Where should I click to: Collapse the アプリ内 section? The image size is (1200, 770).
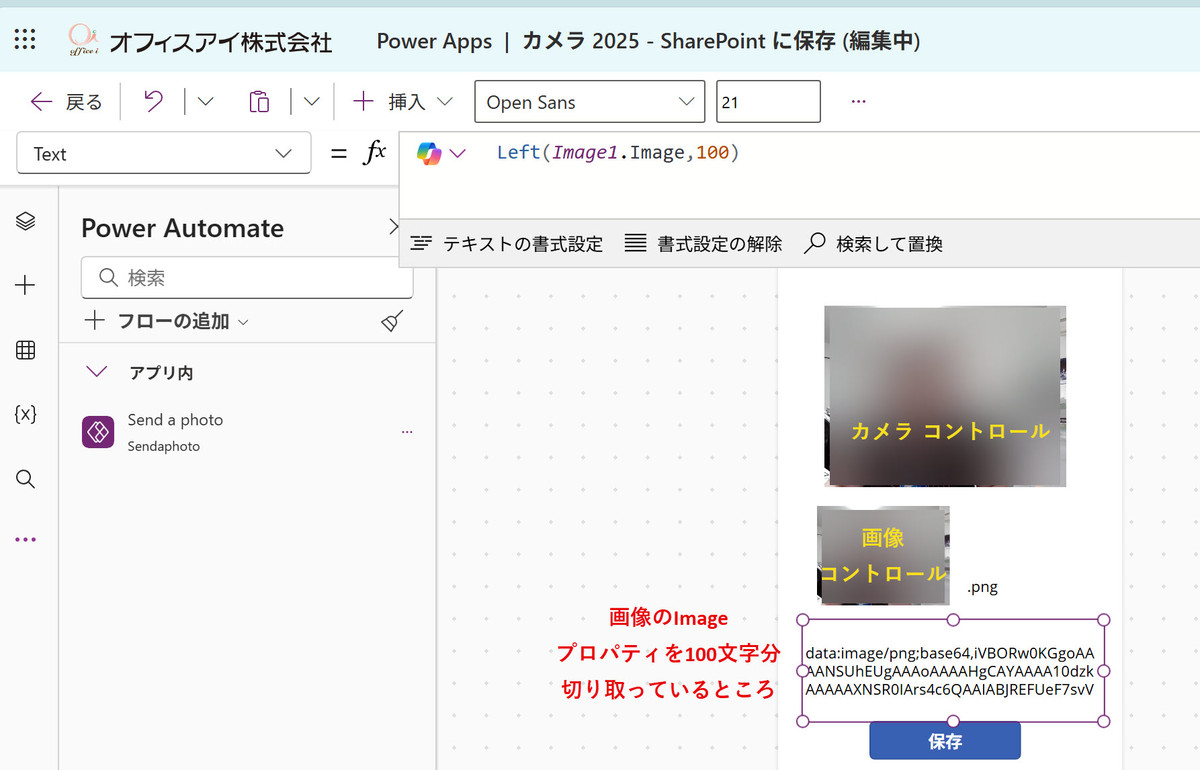tap(97, 372)
